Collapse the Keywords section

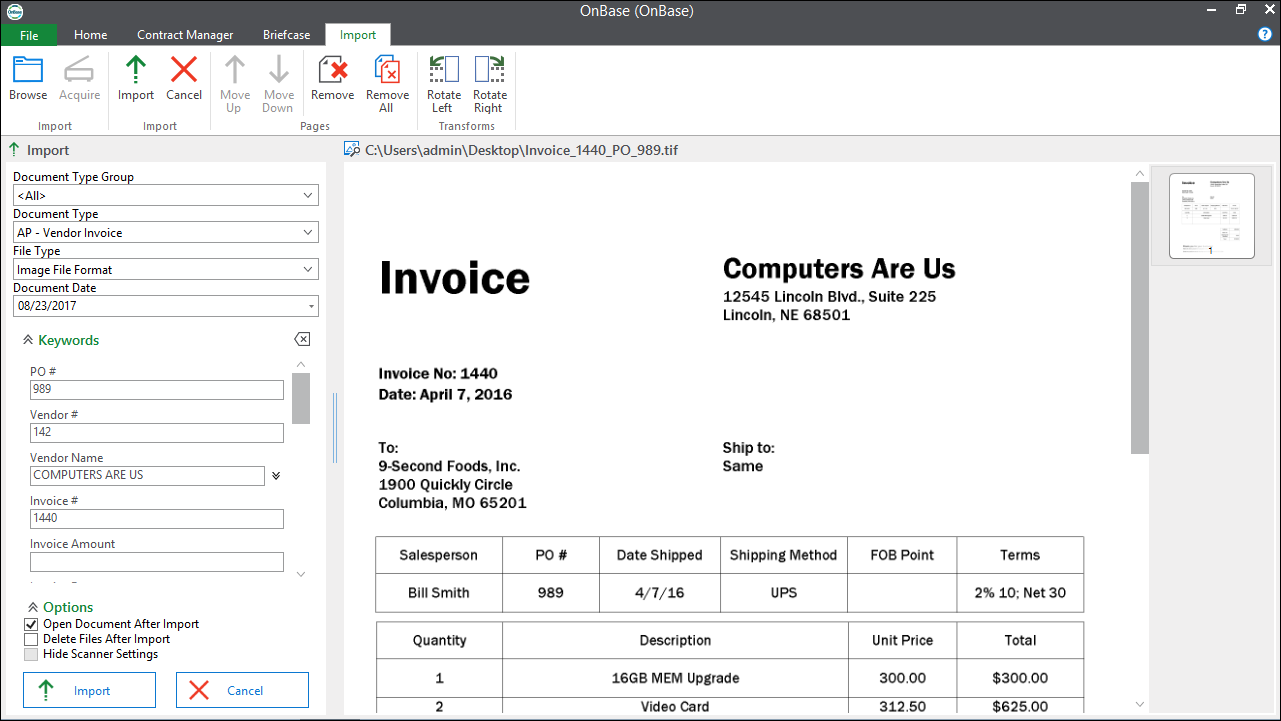point(28,340)
